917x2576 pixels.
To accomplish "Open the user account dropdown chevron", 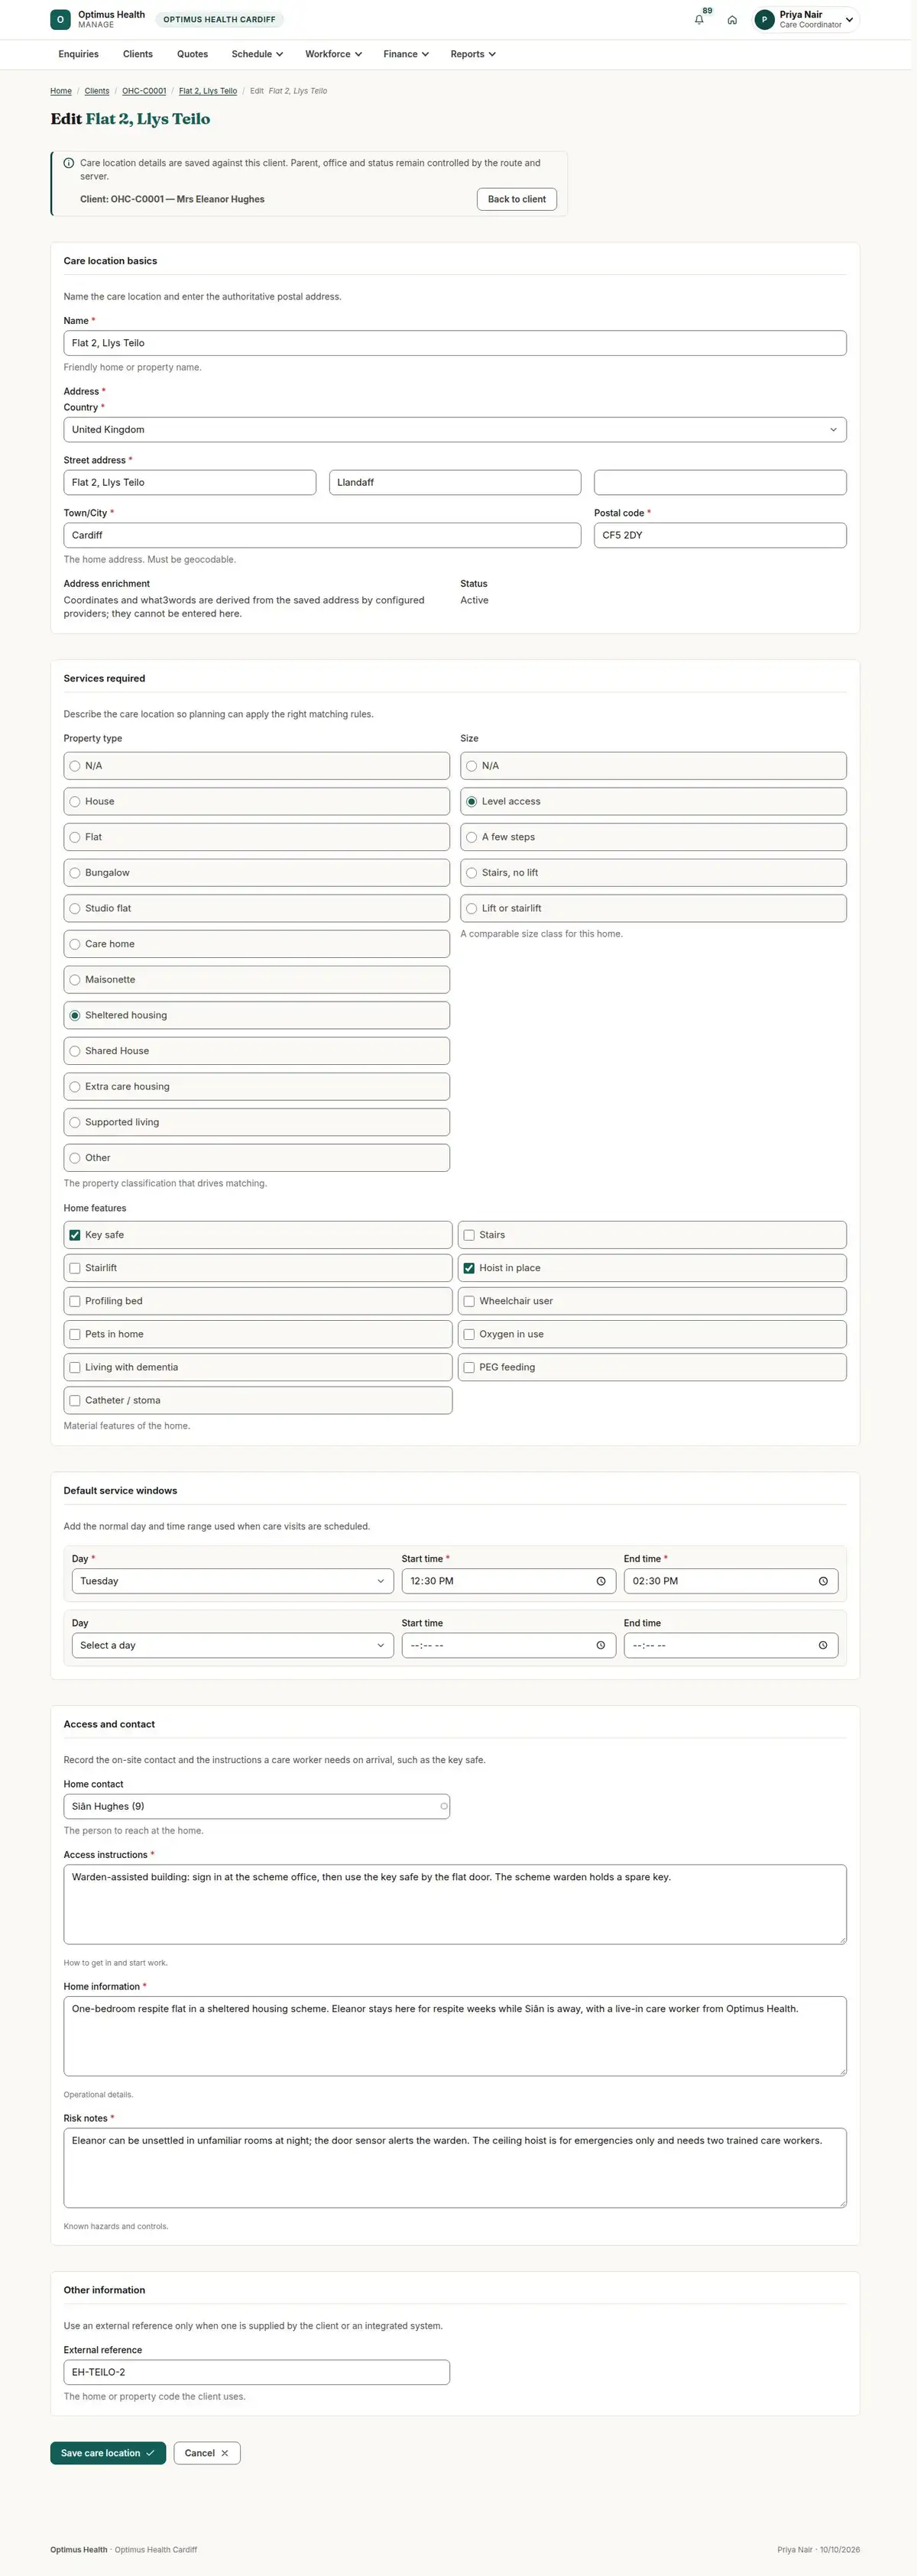I will click(x=849, y=20).
